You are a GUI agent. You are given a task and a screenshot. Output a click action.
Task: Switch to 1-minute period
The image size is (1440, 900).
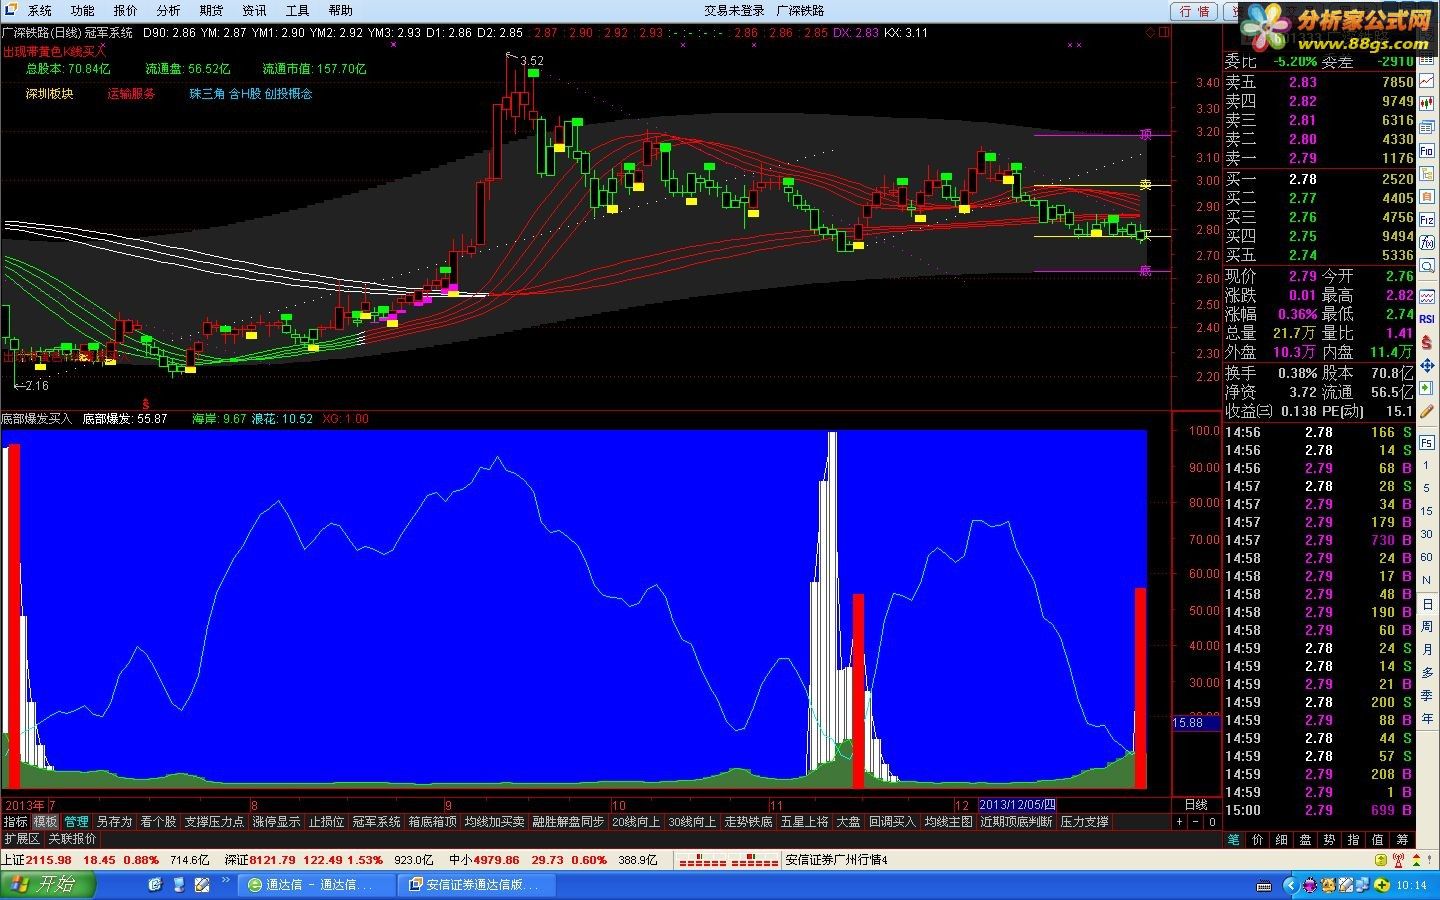point(1427,466)
